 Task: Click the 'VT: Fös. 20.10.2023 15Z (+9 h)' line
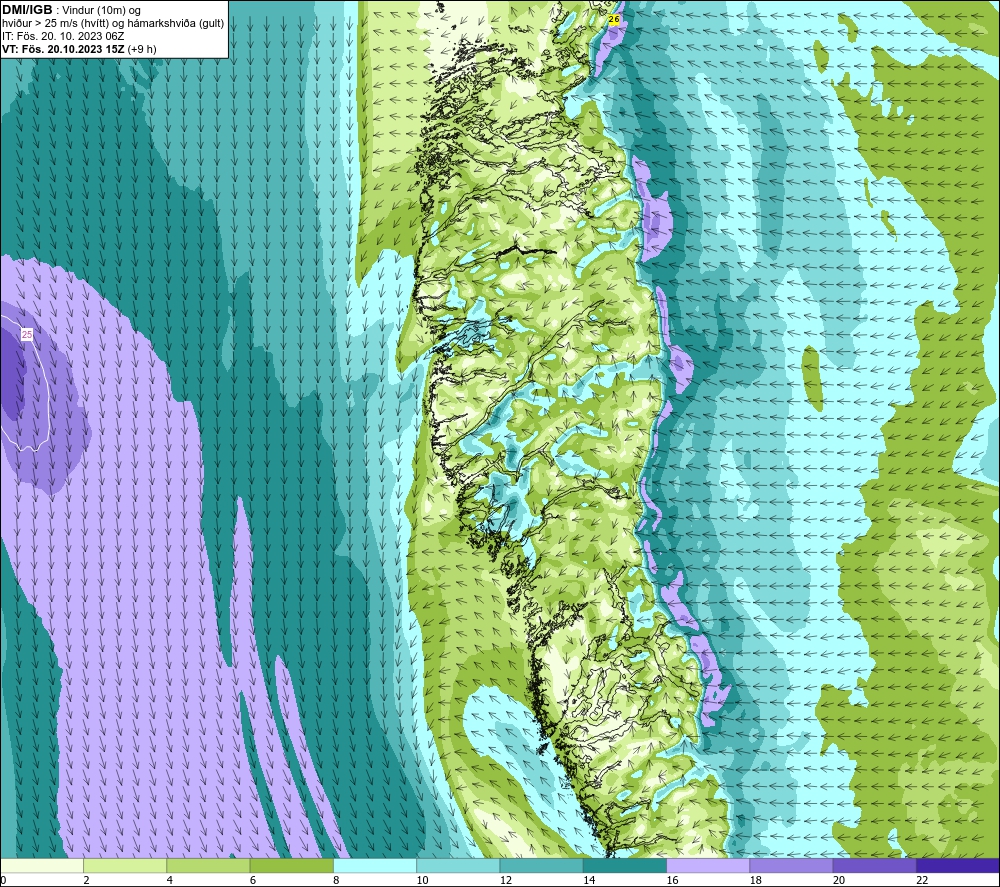click(79, 49)
